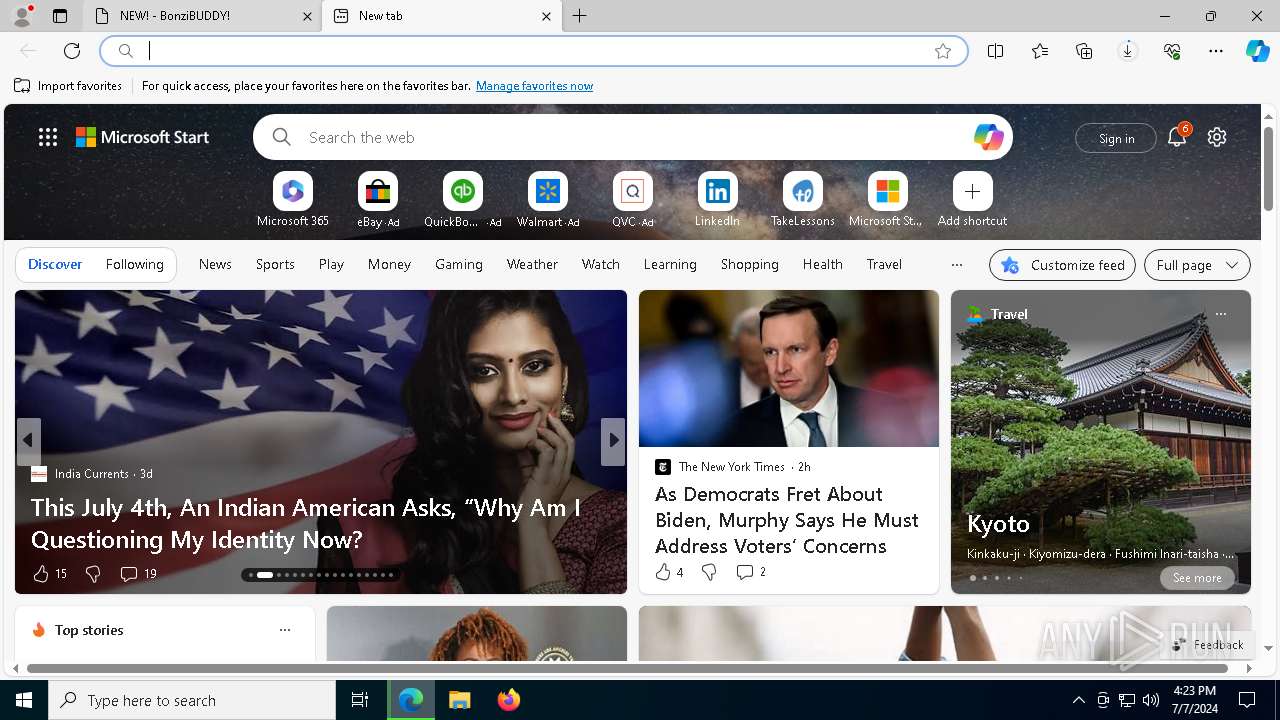1280x720 pixels.
Task: Open the profile icon in the title bar
Action: click(x=21, y=16)
